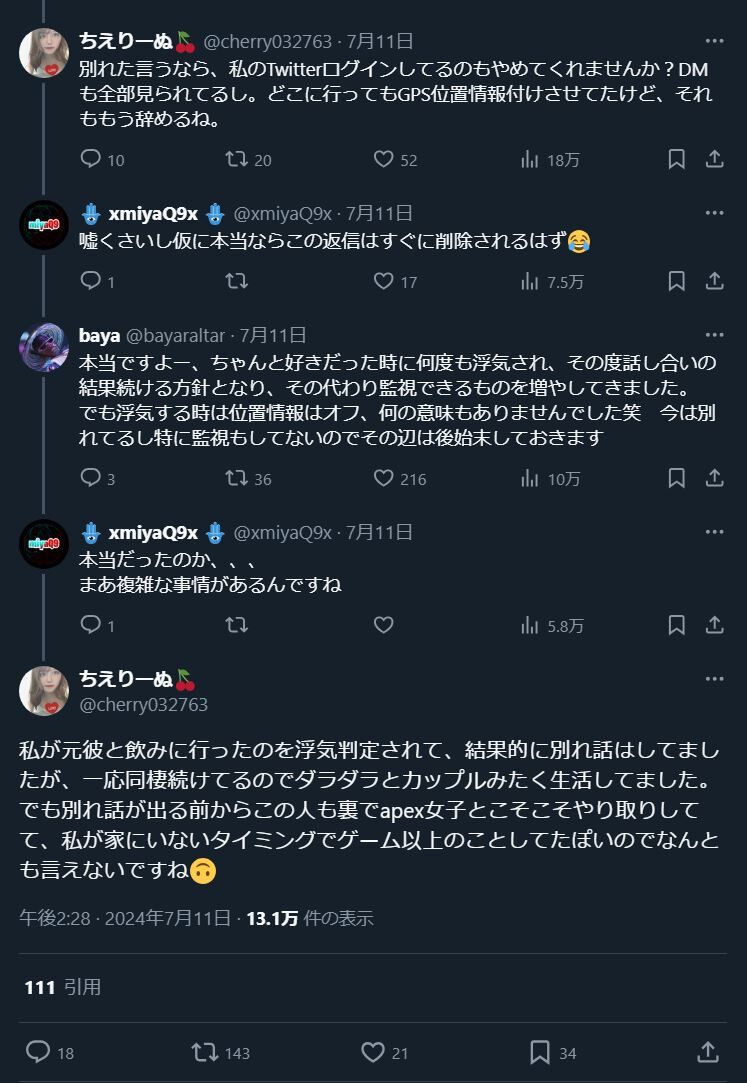Open the 111 引用 quotes list
747x1083 pixels.
point(63,987)
